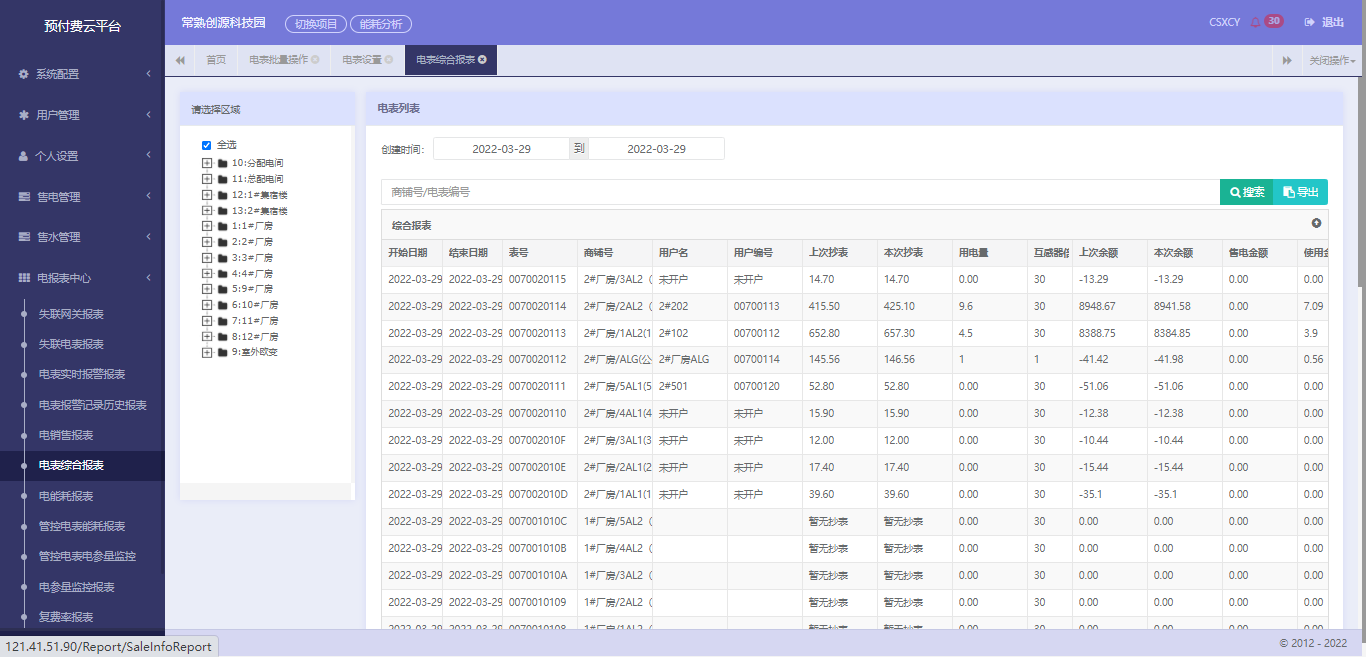The image size is (1366, 657).
Task: Click folder icon of 9:室外欧变
Action: 222,352
